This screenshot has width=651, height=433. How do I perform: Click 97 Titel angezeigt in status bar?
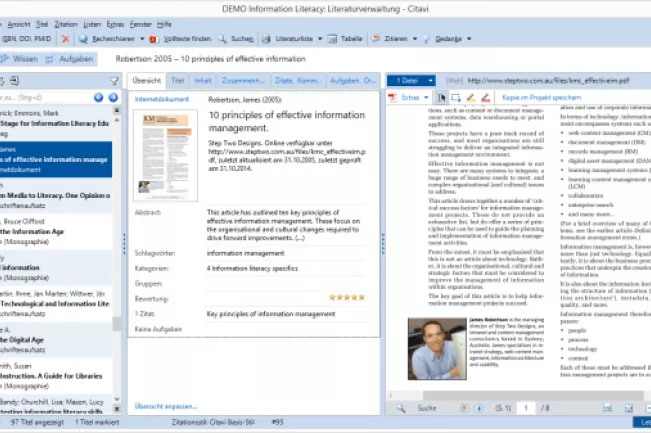tap(37, 422)
